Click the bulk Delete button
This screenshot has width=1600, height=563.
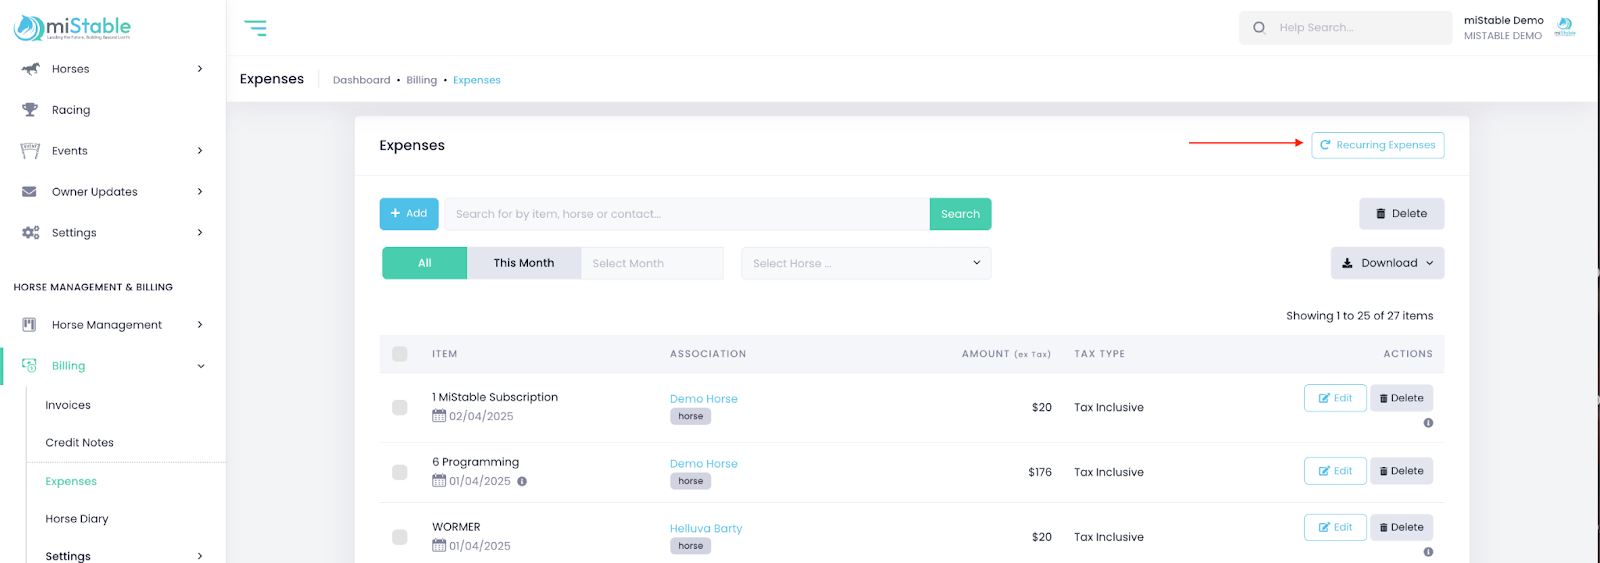1401,214
